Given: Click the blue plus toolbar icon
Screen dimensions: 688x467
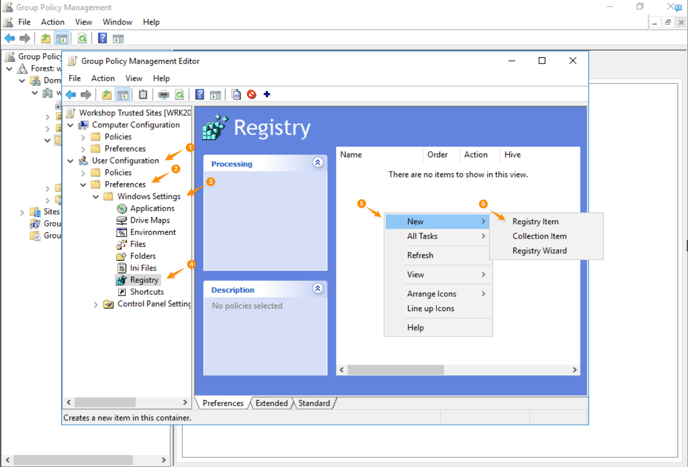Looking at the screenshot, I should coord(267,94).
